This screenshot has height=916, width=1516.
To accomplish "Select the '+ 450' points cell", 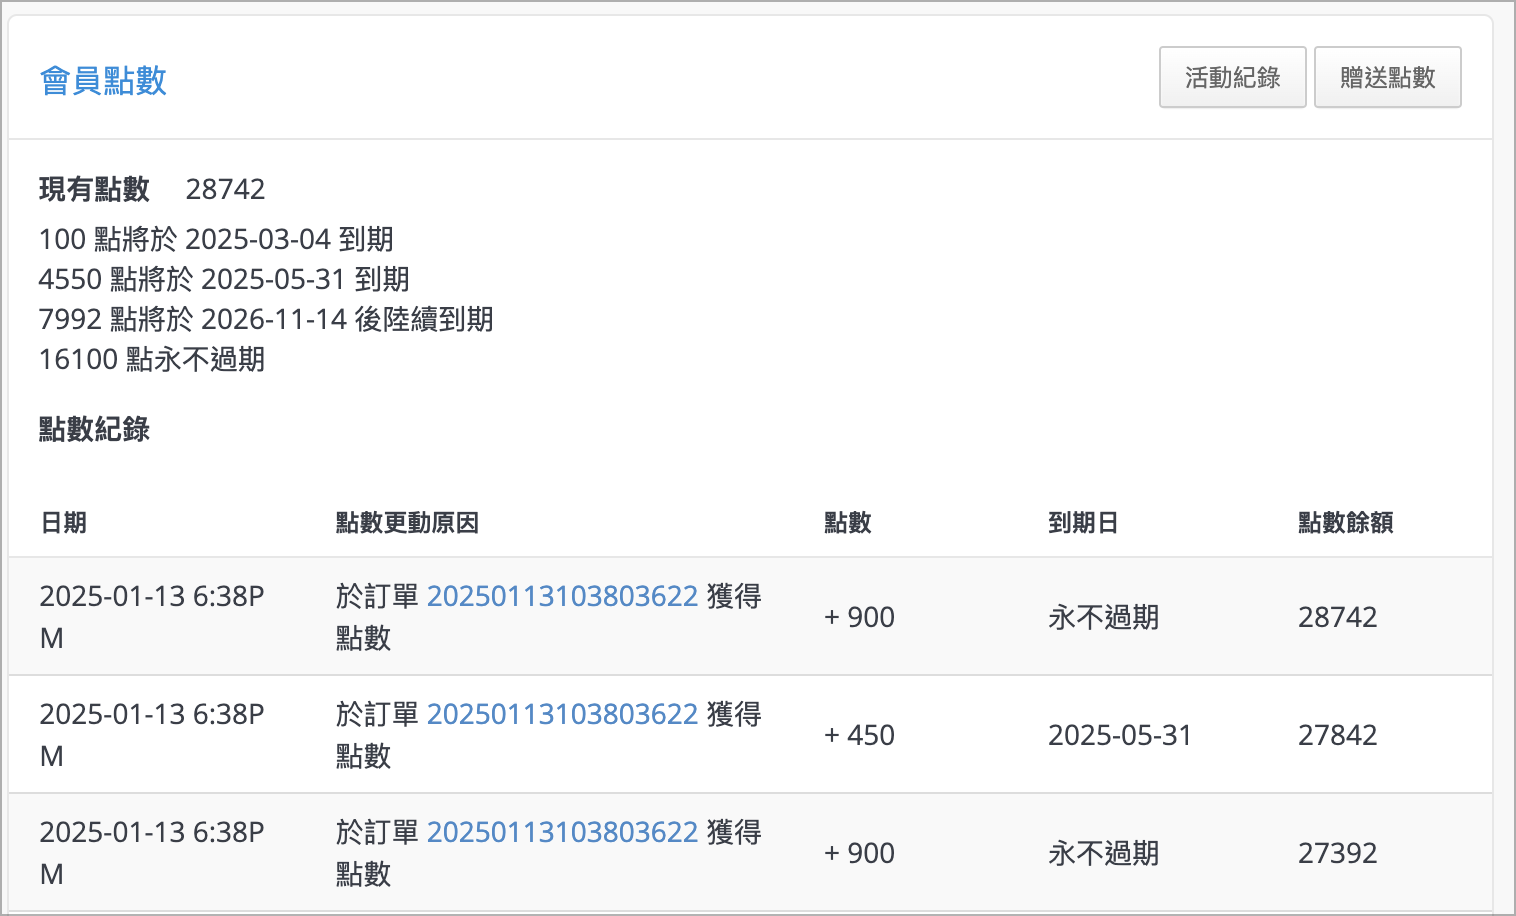I will tap(859, 735).
